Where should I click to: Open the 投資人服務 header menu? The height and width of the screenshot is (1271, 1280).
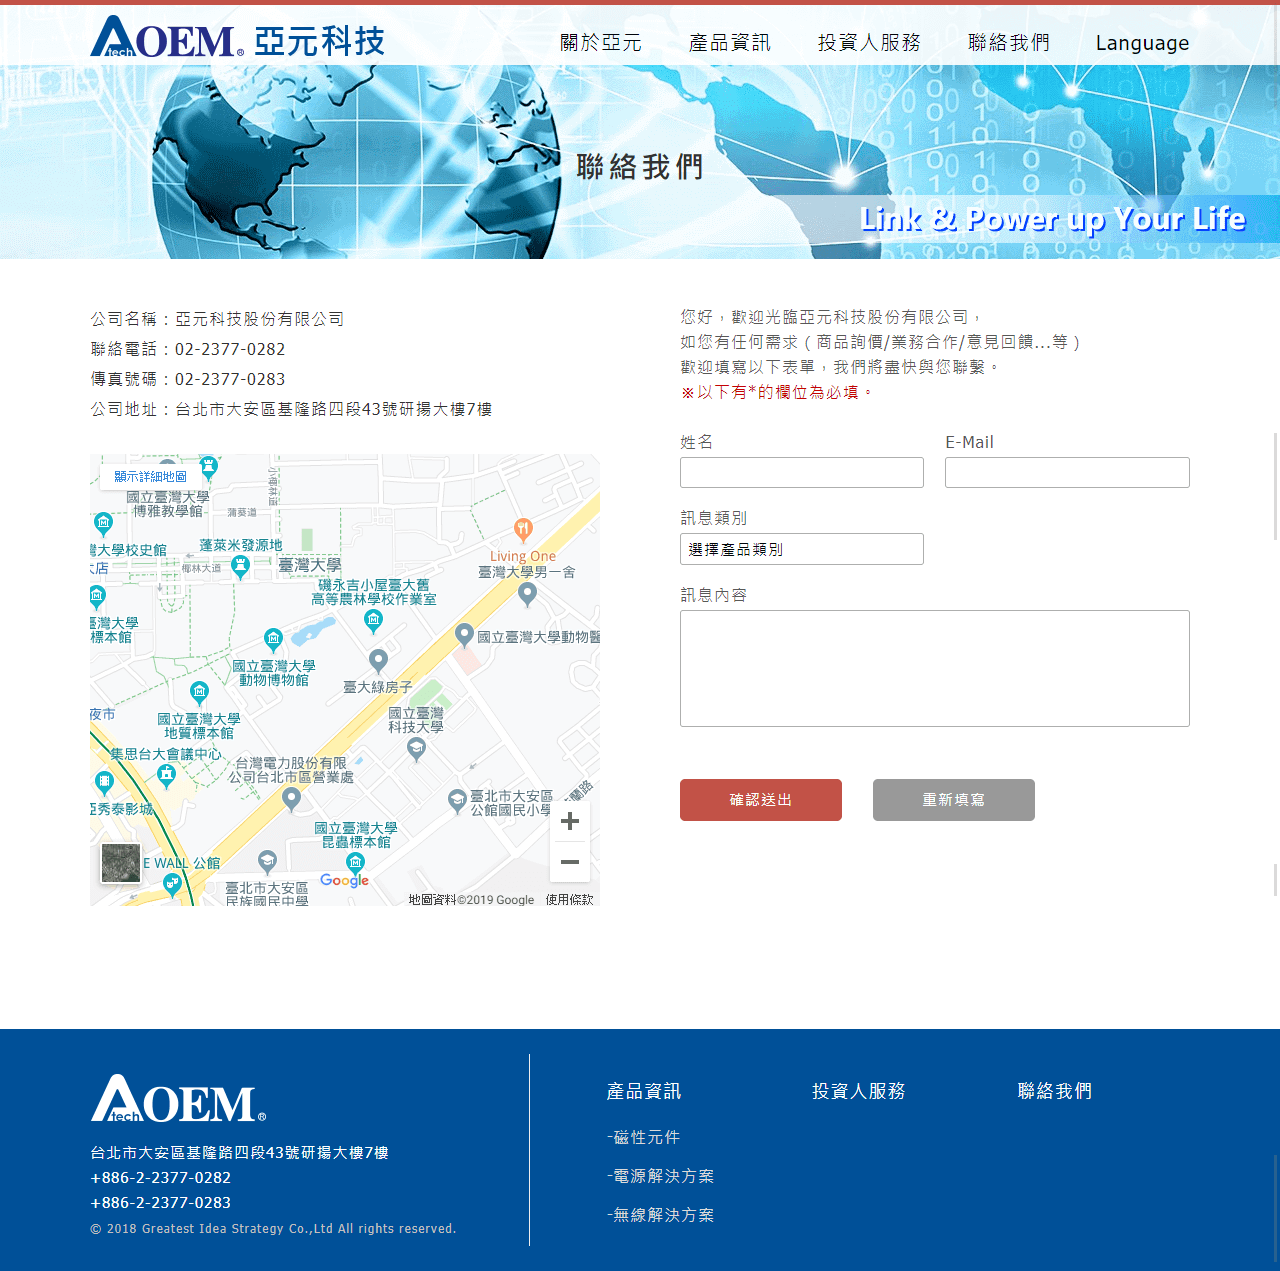pos(869,43)
